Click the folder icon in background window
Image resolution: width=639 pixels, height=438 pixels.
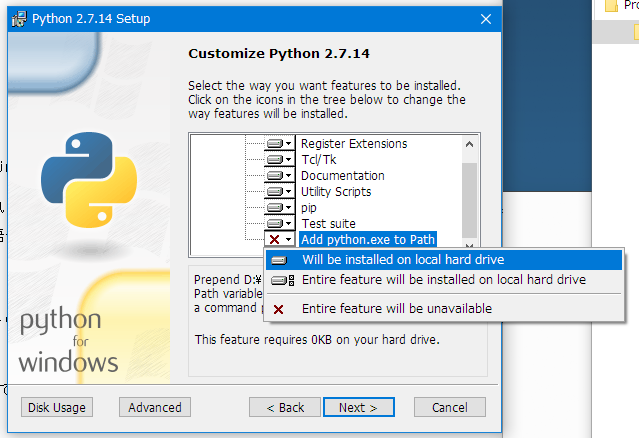(611, 6)
